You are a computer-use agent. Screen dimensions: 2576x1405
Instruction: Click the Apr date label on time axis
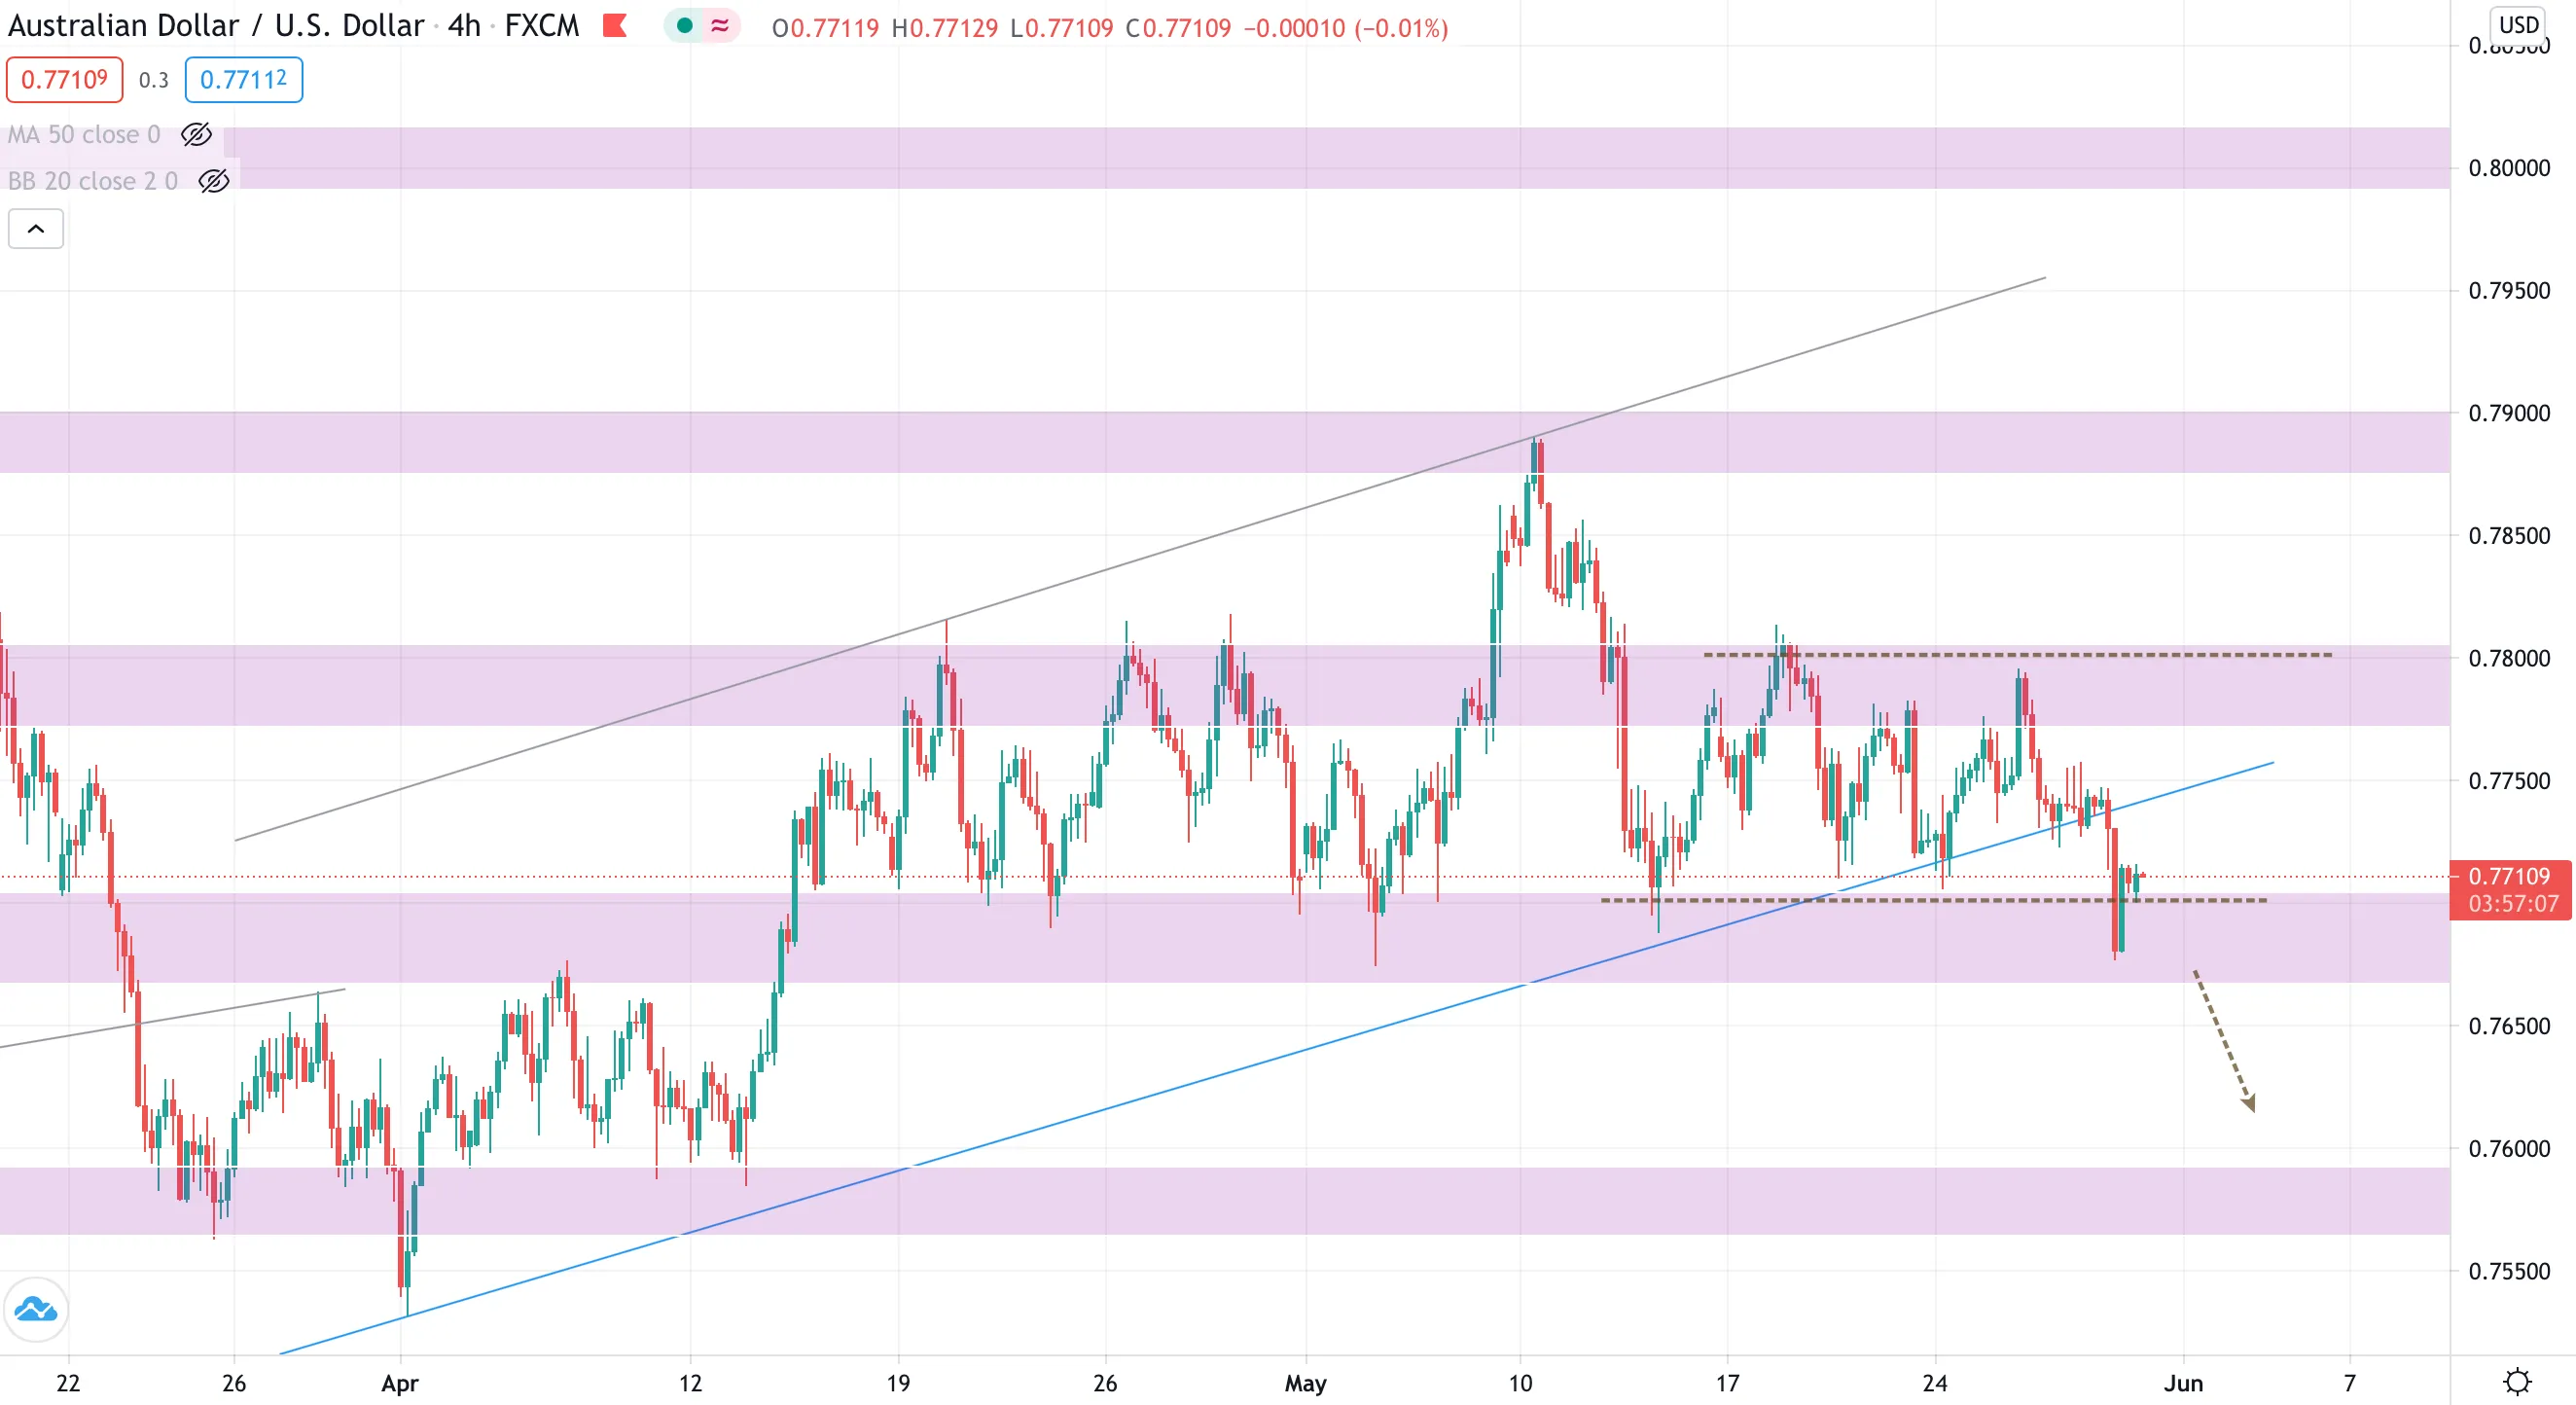pos(400,1383)
